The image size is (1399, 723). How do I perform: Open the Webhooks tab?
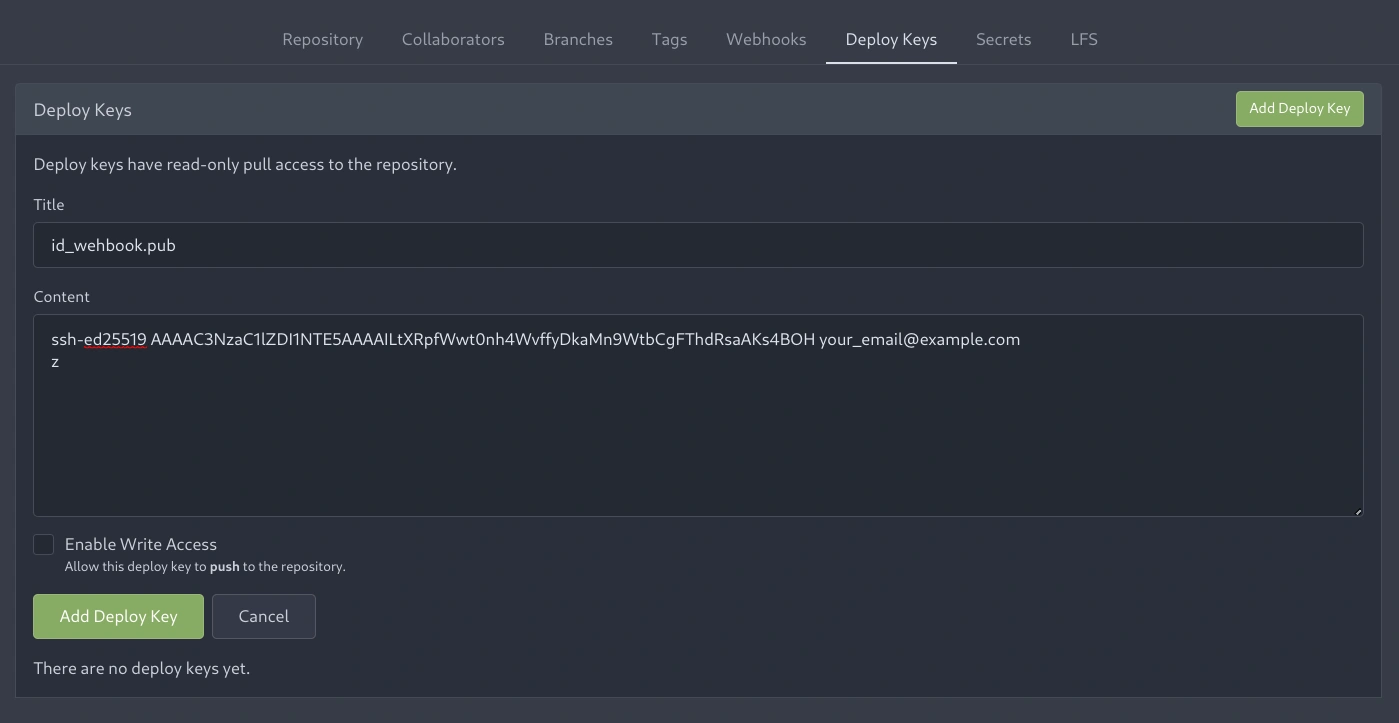[x=766, y=39]
